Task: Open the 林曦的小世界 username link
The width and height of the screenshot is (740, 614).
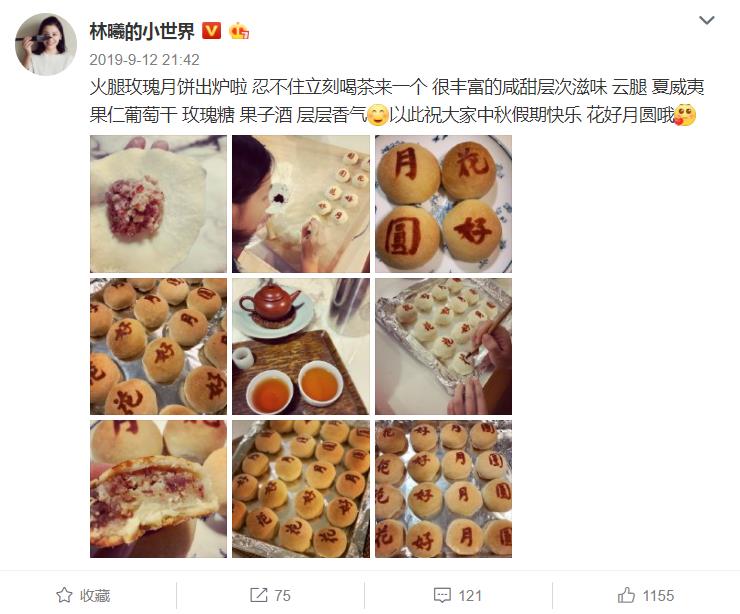Action: coord(142,32)
